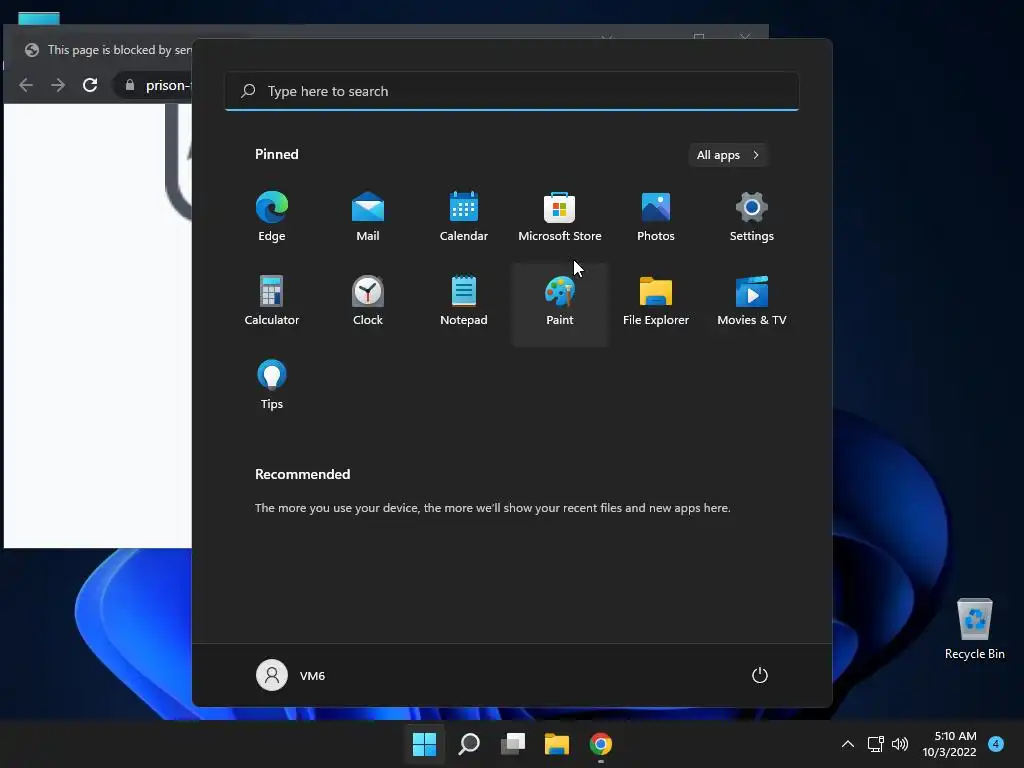Viewport: 1024px width, 768px height.
Task: Focus the Type here to search box
Action: [x=512, y=91]
